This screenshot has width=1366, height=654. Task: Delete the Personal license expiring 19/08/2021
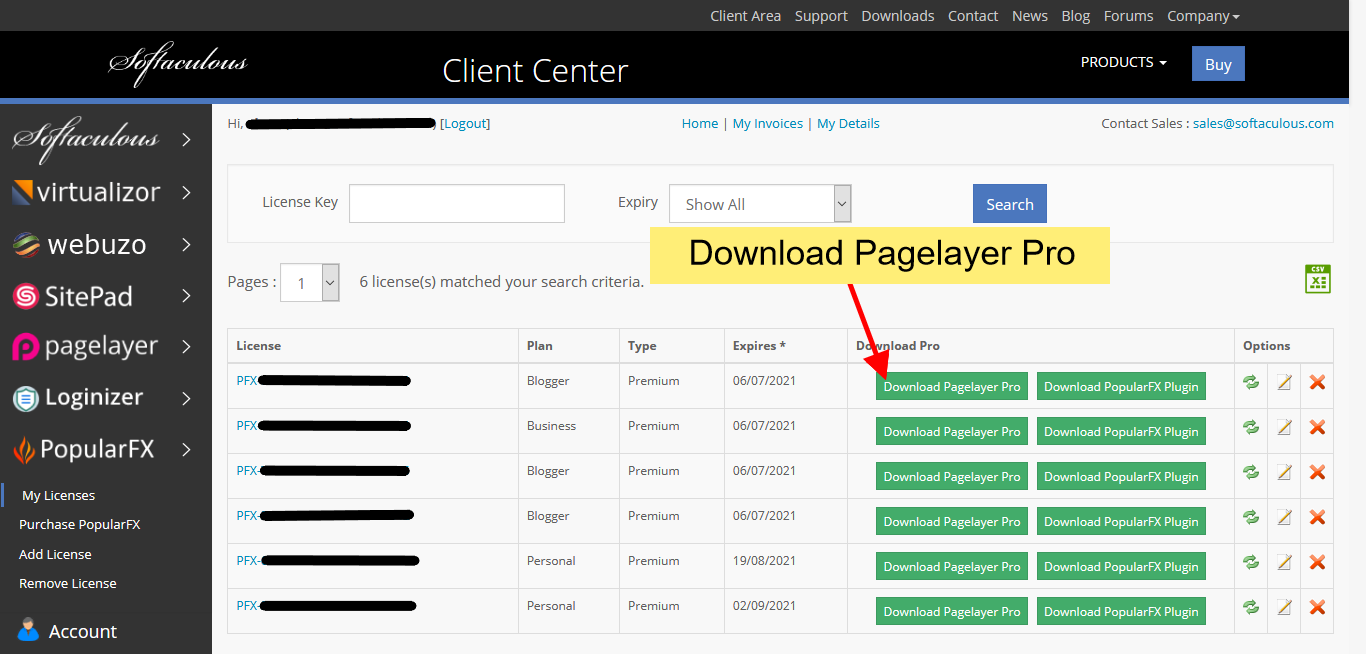click(1317, 562)
